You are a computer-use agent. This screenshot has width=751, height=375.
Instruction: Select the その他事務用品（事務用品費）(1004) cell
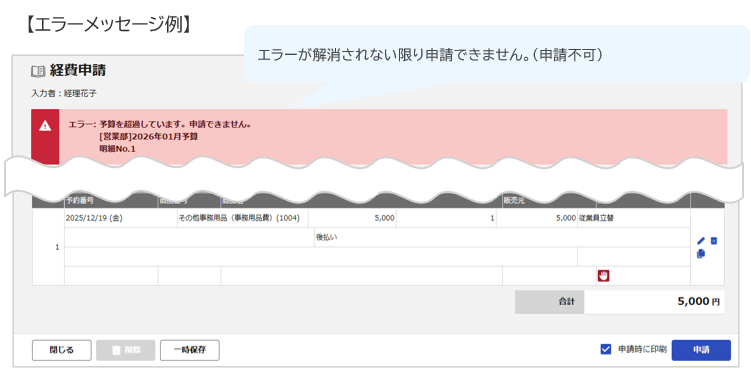[243, 218]
